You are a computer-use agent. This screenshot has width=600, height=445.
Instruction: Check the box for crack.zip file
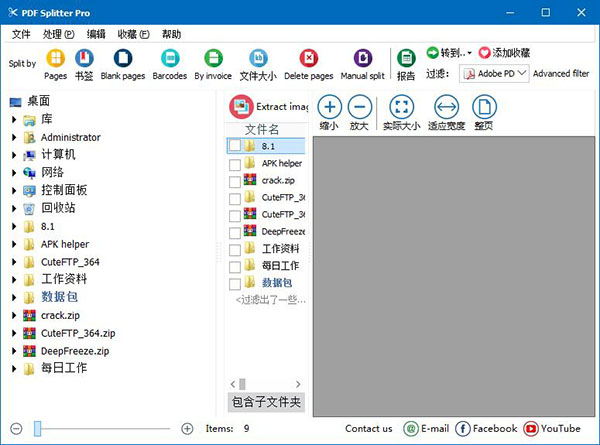[235, 182]
